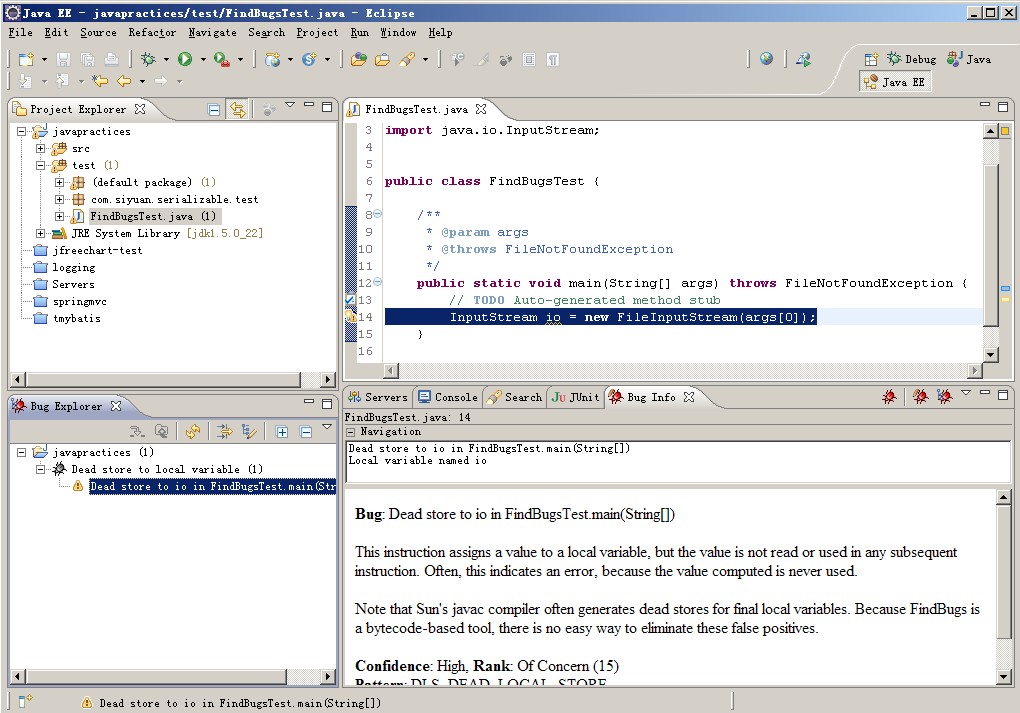The image size is (1020, 713).
Task: Click the Save icon
Action: (62, 59)
